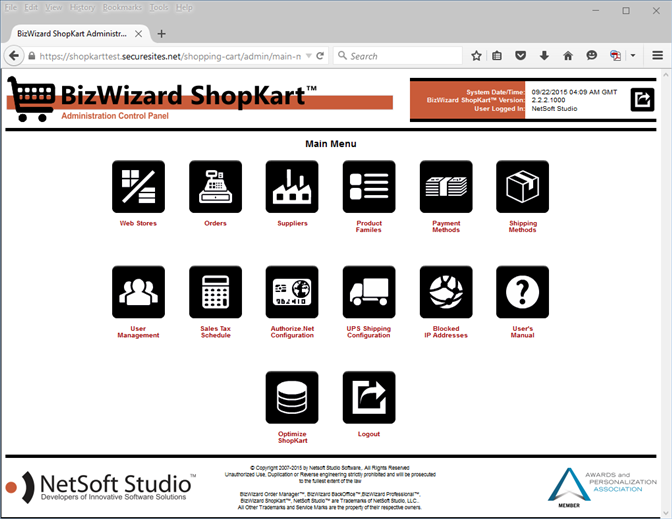Open the User's Manual question mark icon

(522, 292)
